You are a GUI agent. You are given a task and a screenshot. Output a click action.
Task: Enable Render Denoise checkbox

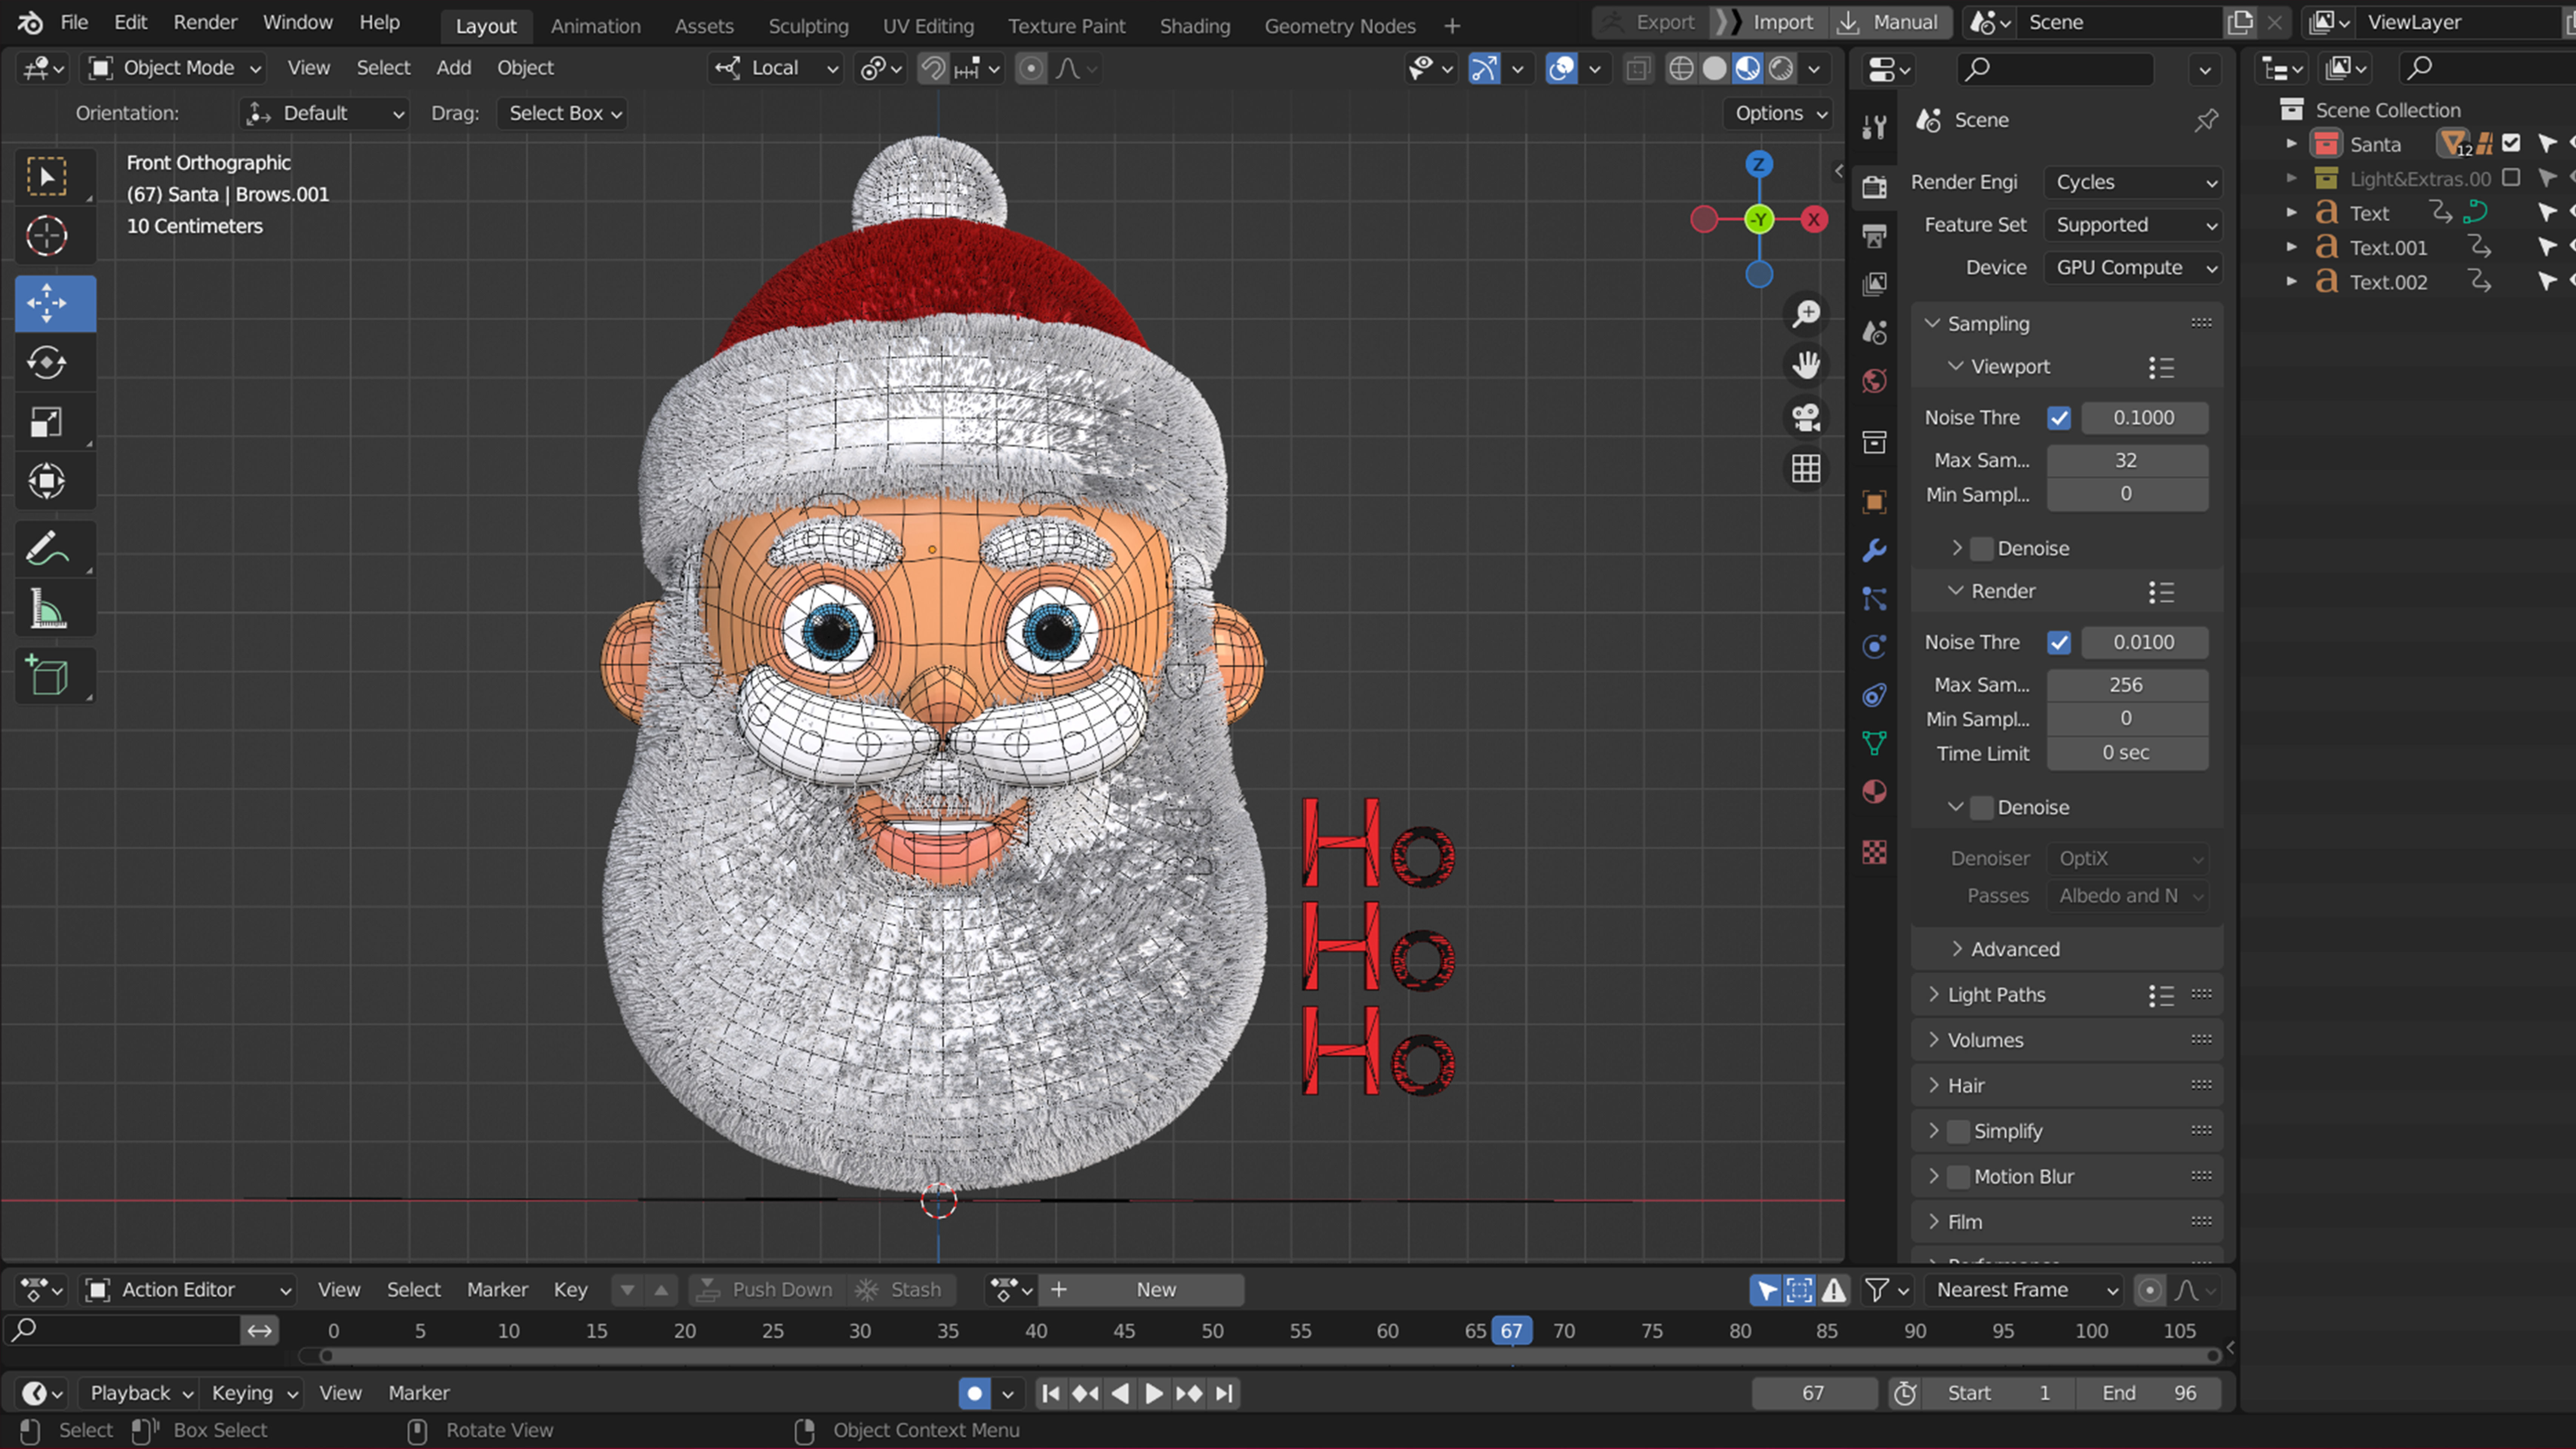[1982, 808]
